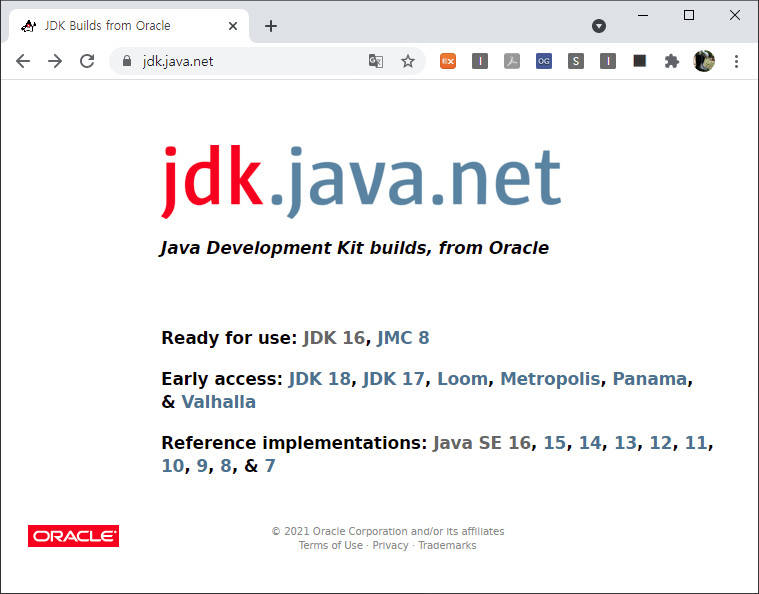This screenshot has height=594, width=759.
Task: Open the Loom early access link
Action: pos(462,379)
